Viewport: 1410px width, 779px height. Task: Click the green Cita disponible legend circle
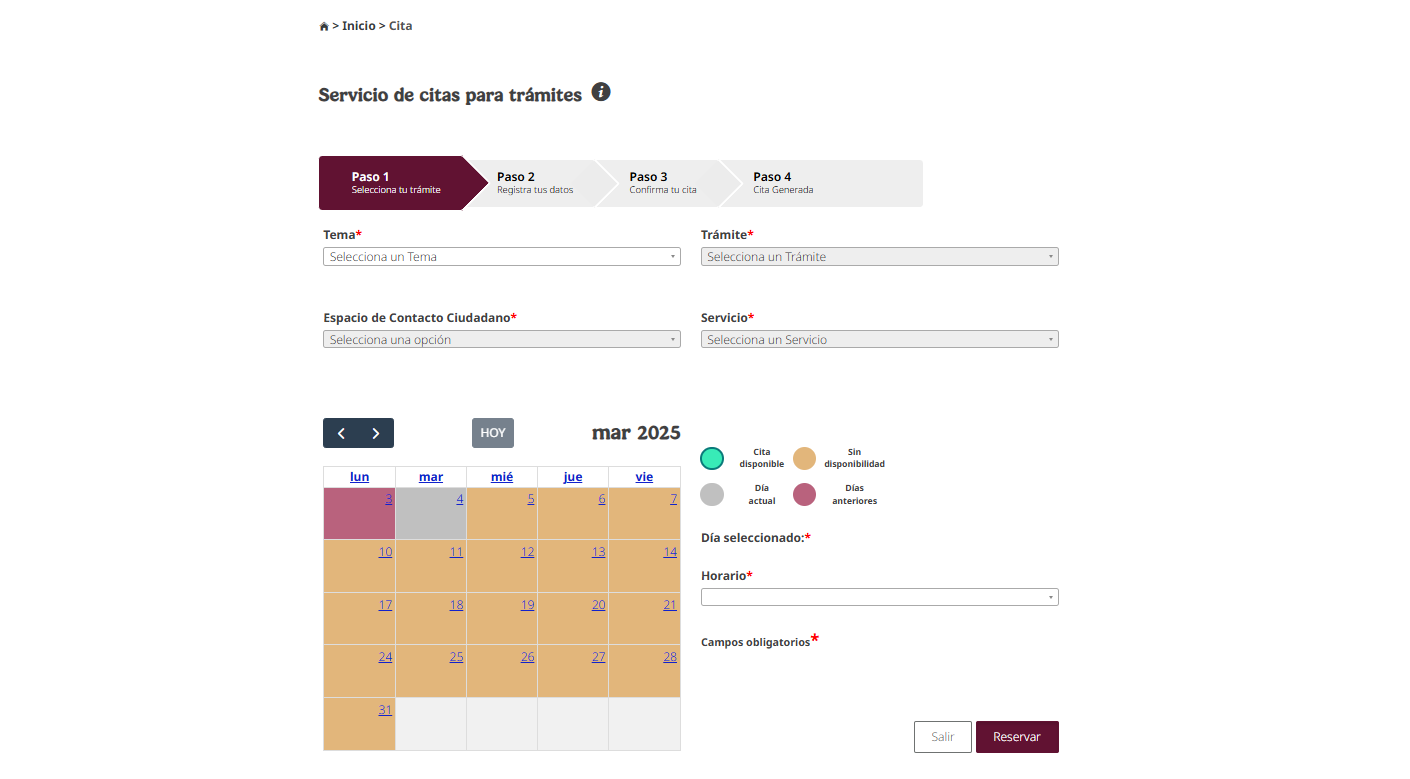pos(712,458)
